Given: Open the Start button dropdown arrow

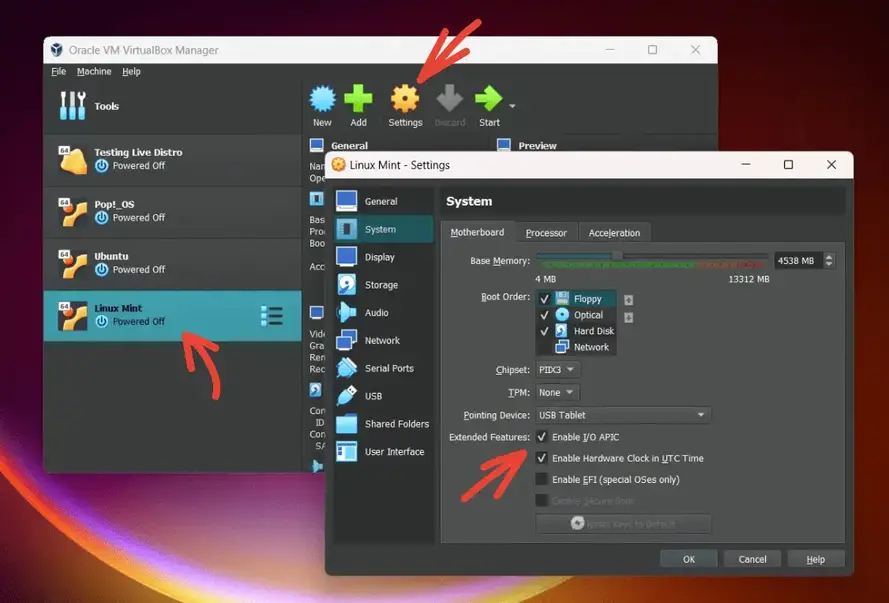Looking at the screenshot, I should click(x=512, y=106).
